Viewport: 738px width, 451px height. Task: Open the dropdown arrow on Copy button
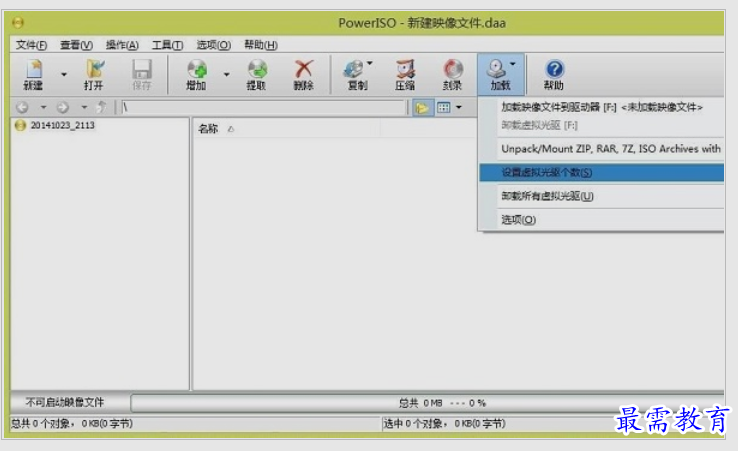[x=370, y=63]
